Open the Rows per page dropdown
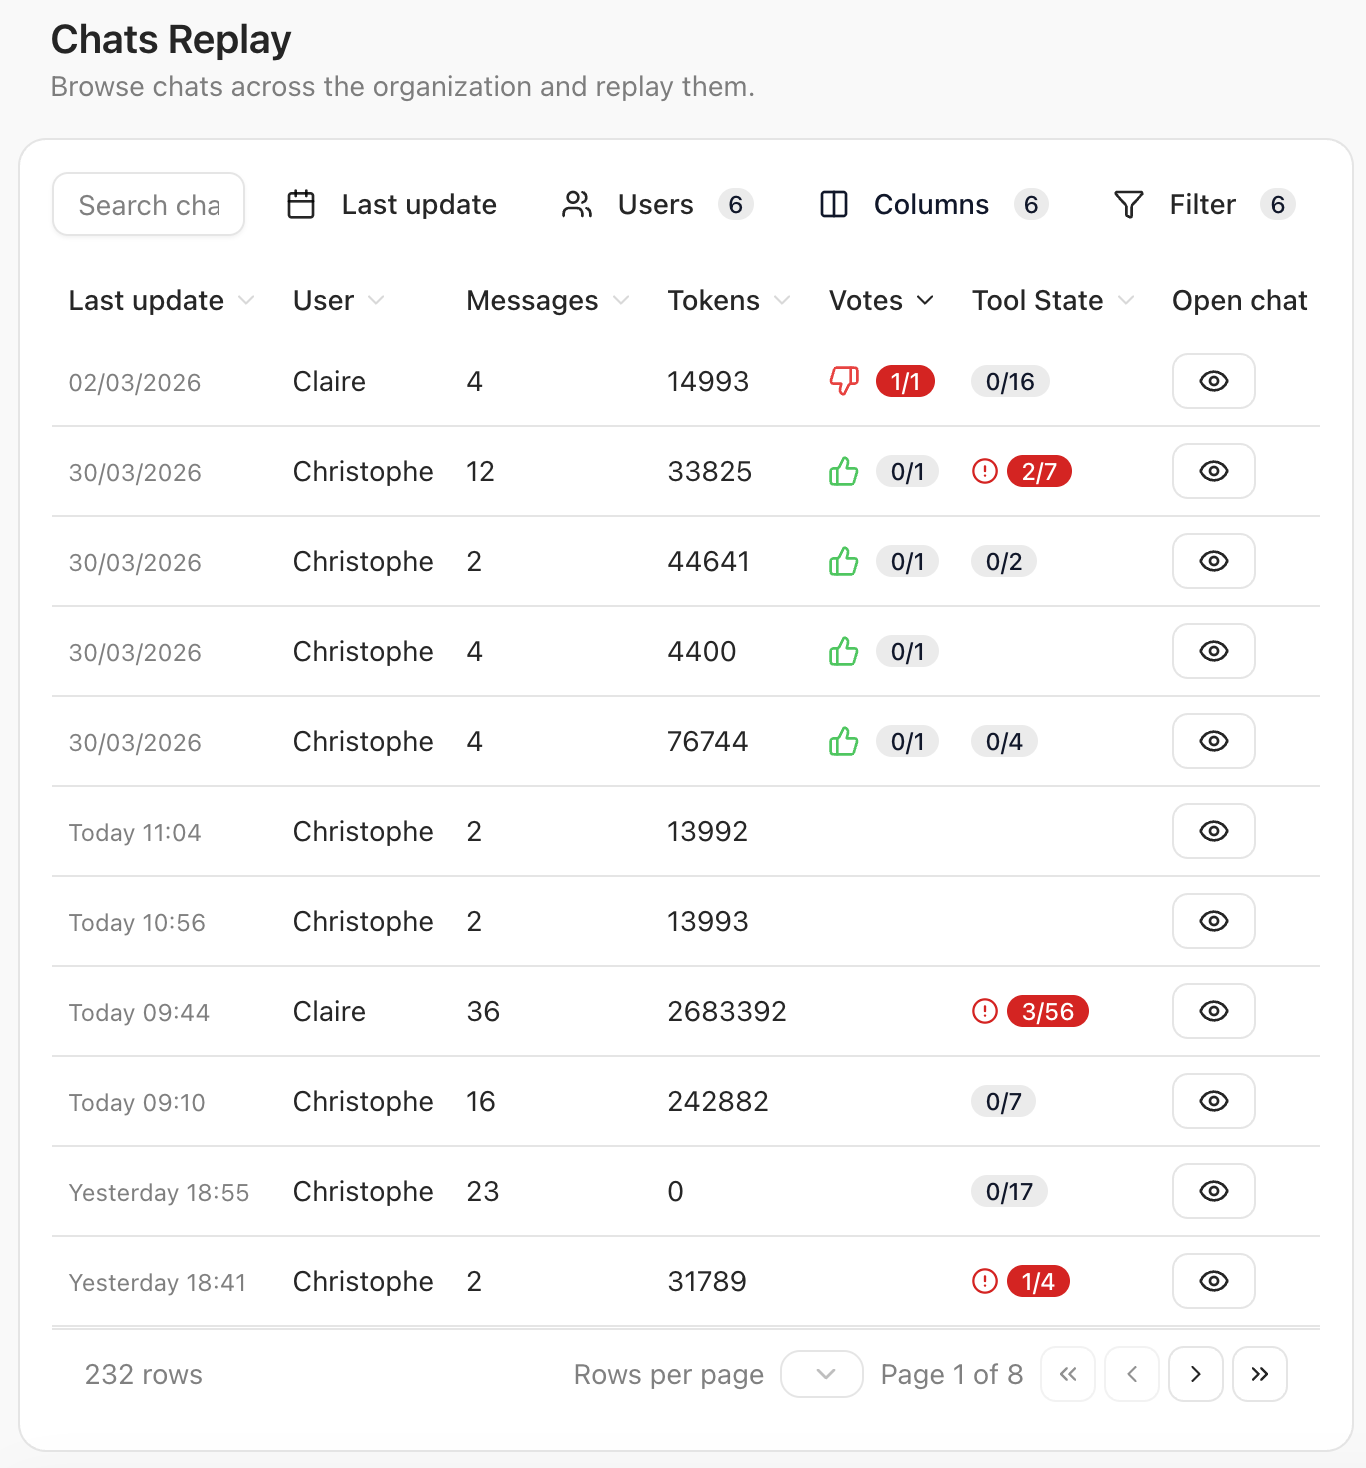This screenshot has height=1468, width=1366. 821,1374
